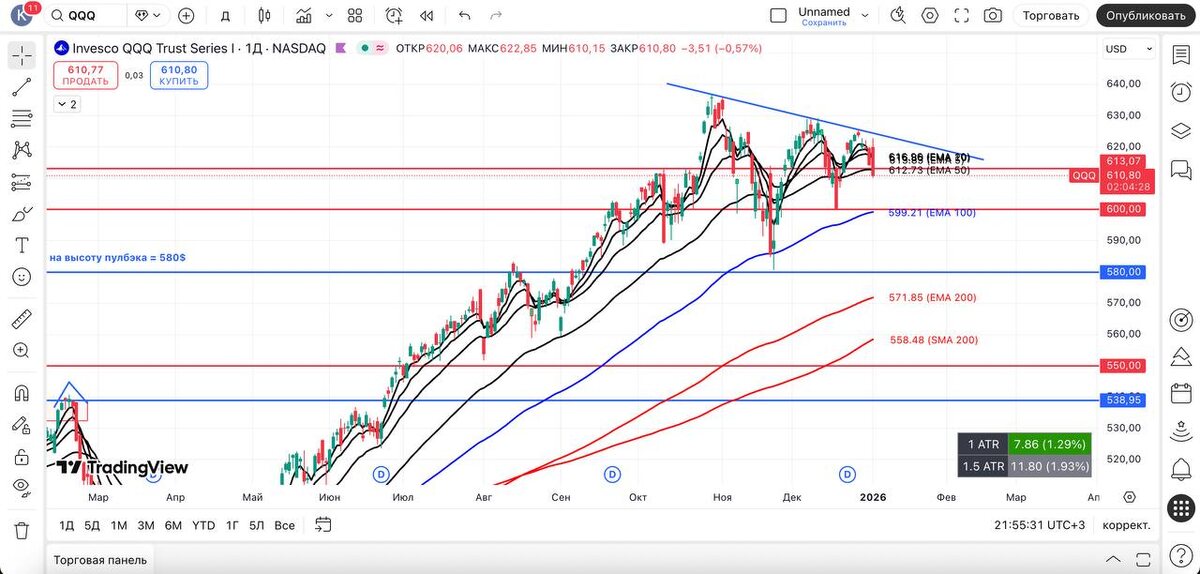Toggle magnet mode for drawings
This screenshot has width=1200, height=574.
(x=22, y=393)
